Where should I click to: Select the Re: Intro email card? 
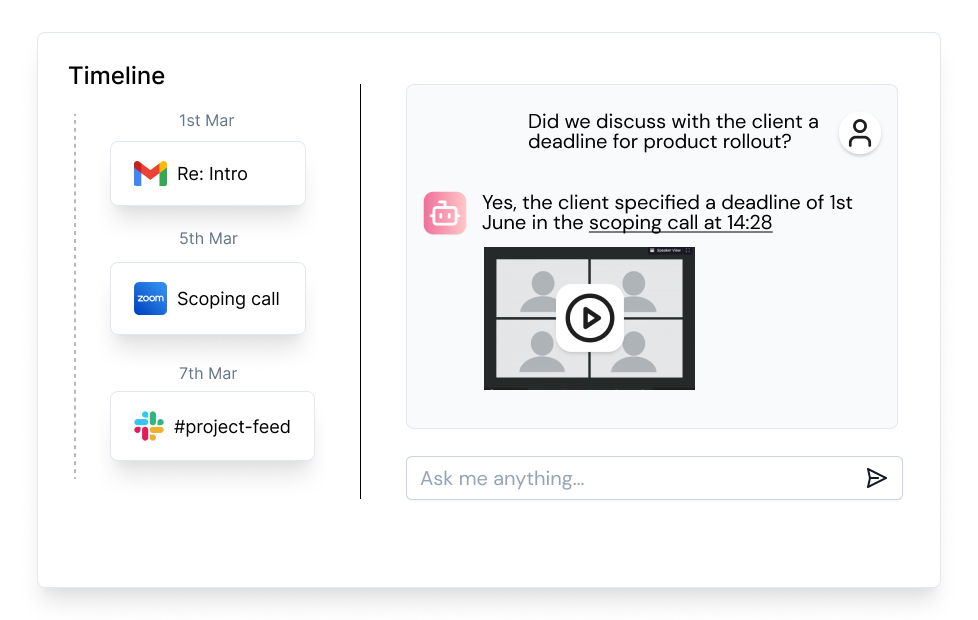coord(207,173)
